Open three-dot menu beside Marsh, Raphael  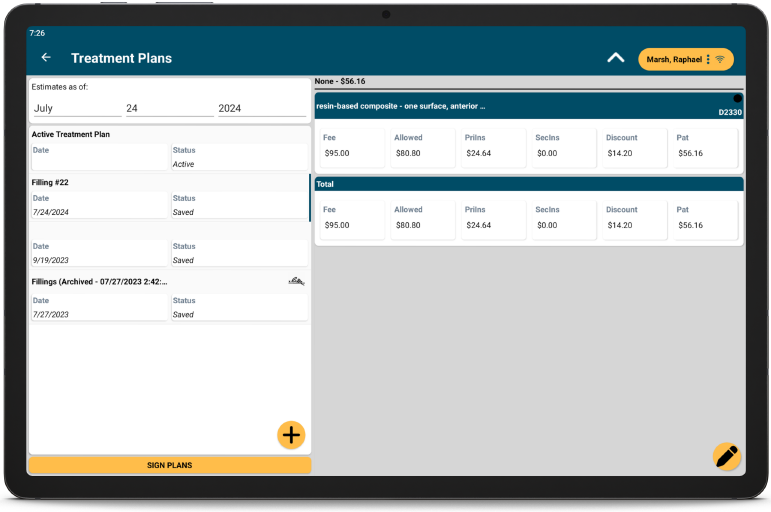coord(708,60)
